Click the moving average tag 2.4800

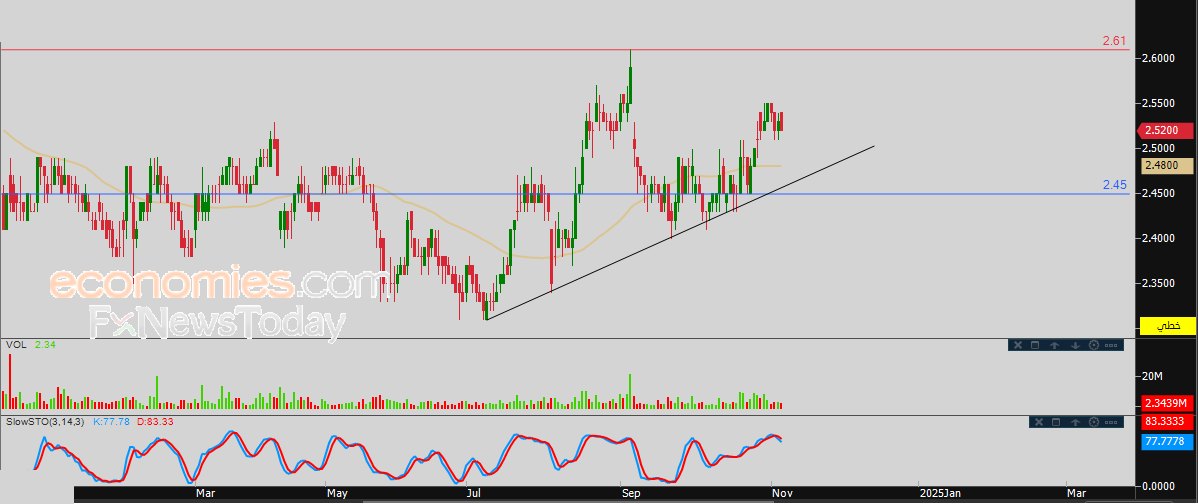[1167, 165]
